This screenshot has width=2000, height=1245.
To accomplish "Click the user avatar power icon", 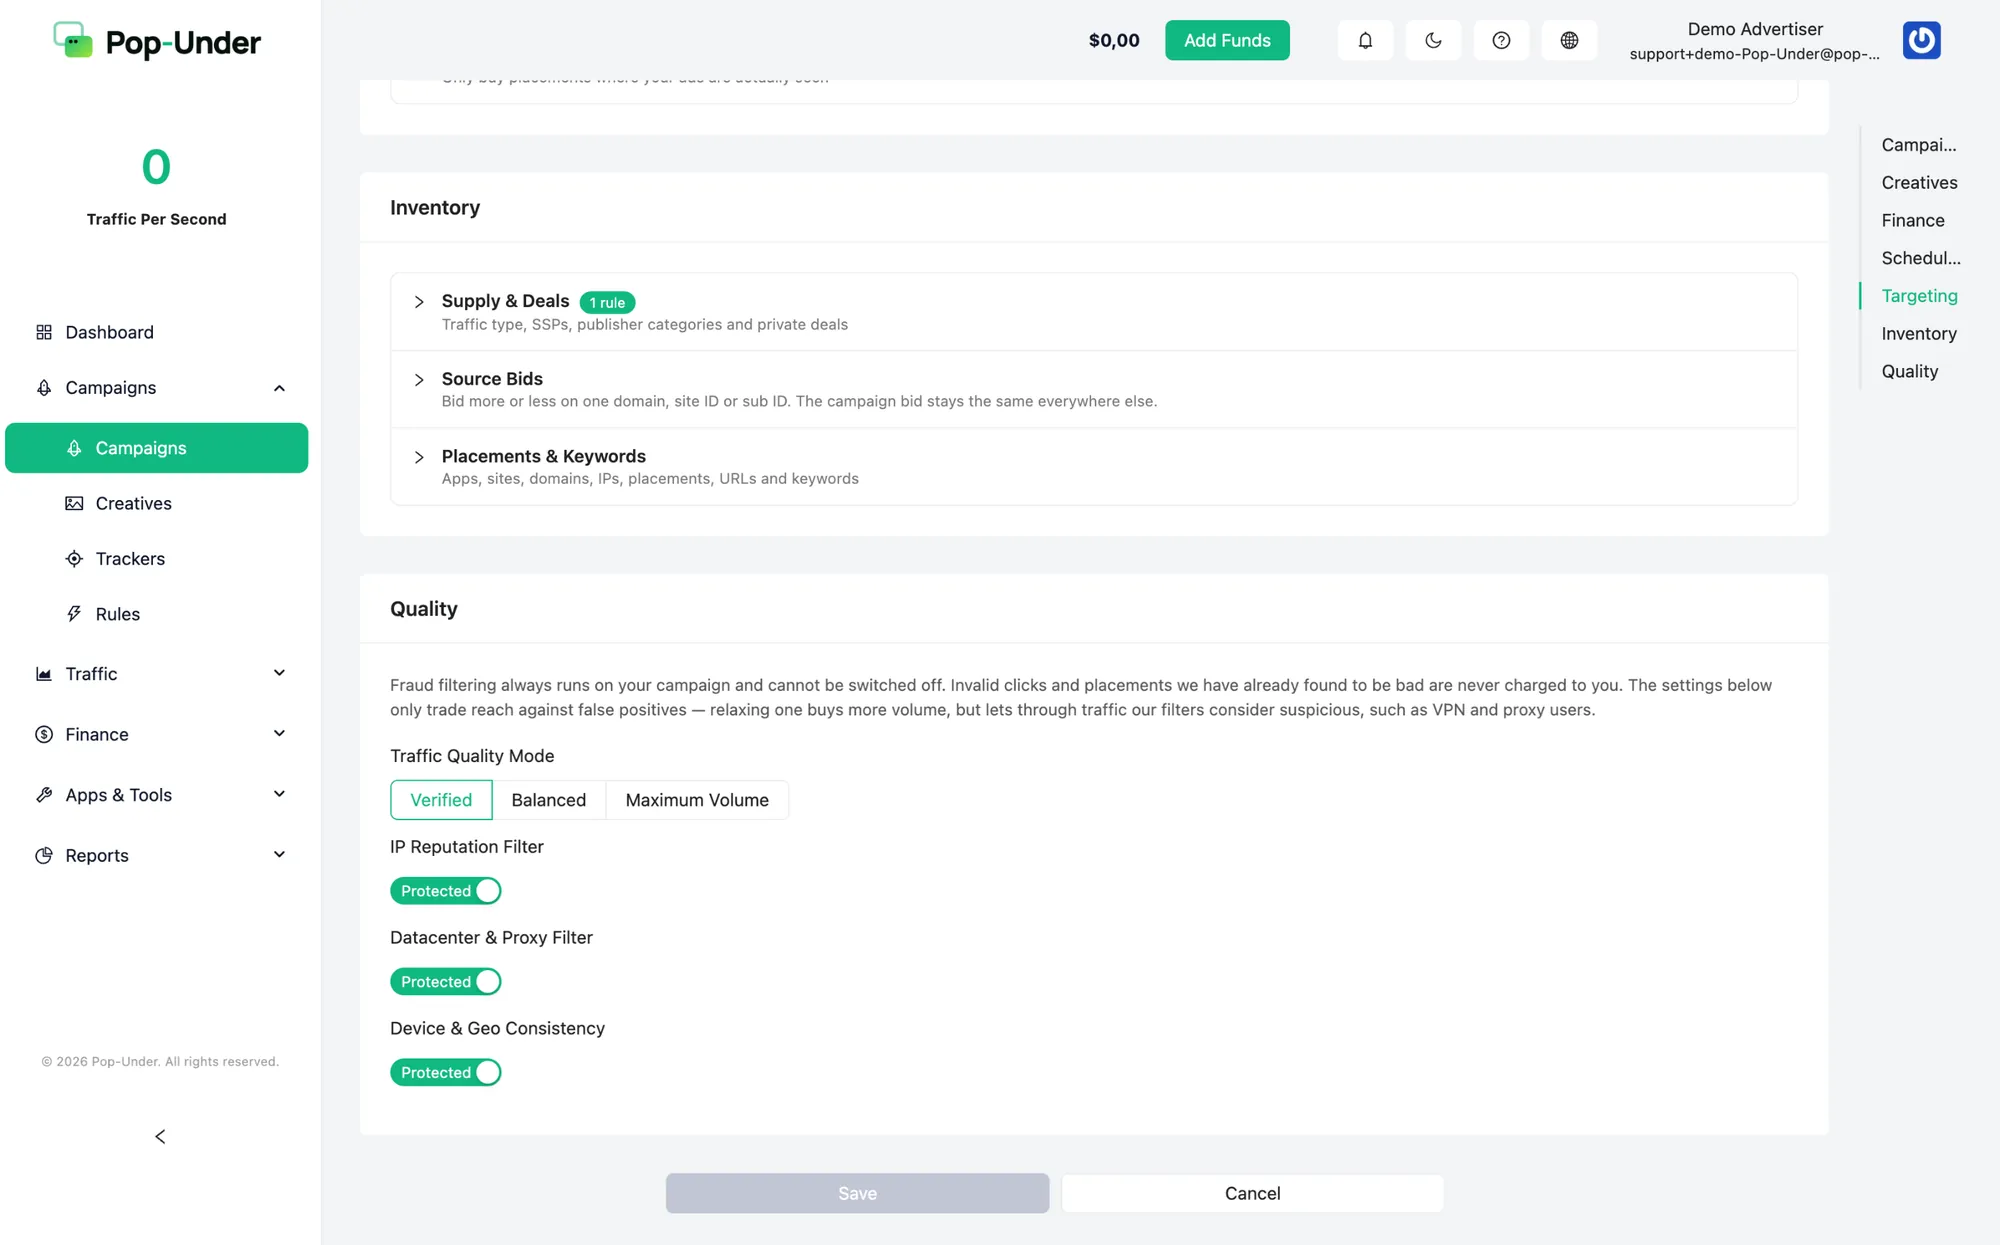I will click(1921, 40).
